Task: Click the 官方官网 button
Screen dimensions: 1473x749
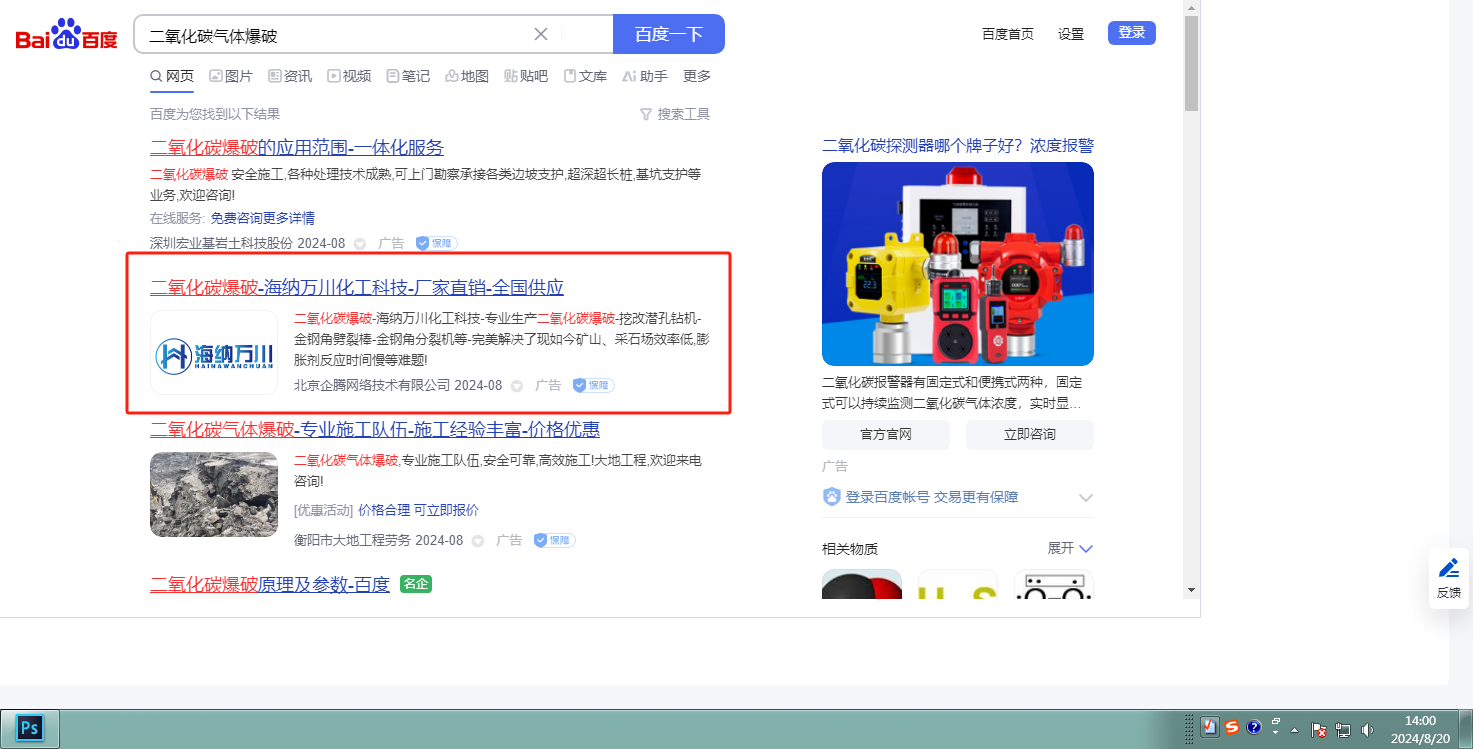Action: click(x=886, y=435)
